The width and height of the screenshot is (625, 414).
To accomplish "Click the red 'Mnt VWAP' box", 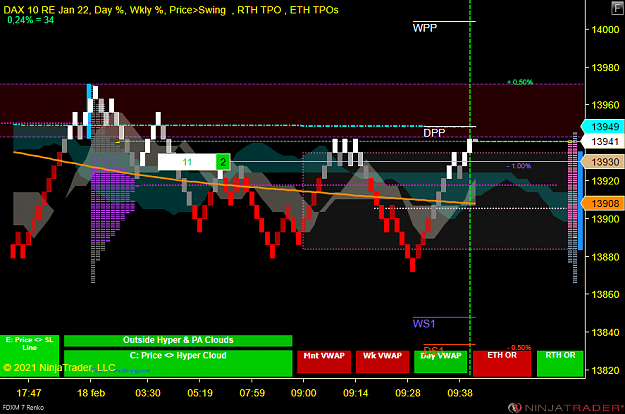I will click(x=324, y=362).
